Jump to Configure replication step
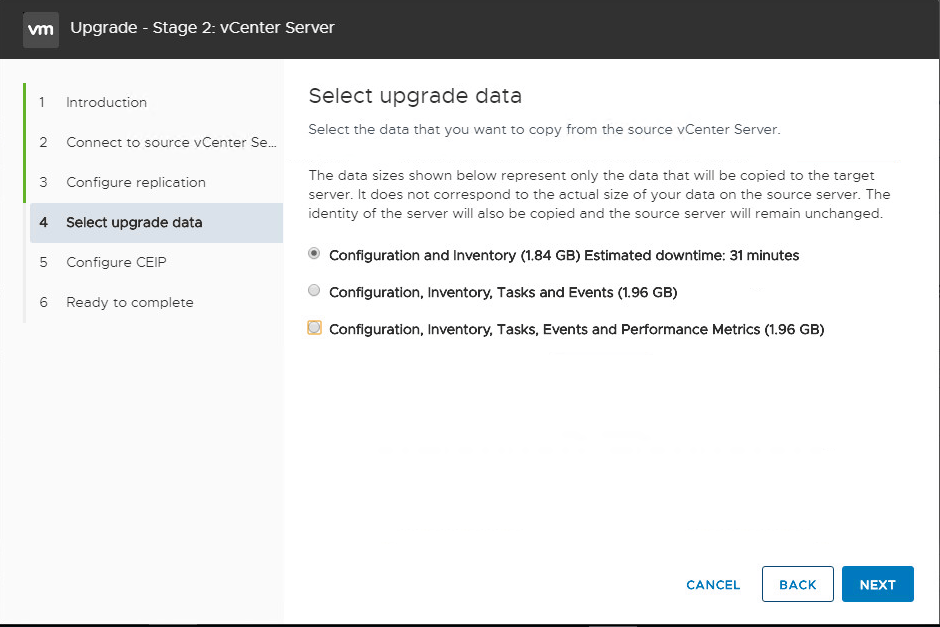This screenshot has width=940, height=627. click(x=136, y=182)
